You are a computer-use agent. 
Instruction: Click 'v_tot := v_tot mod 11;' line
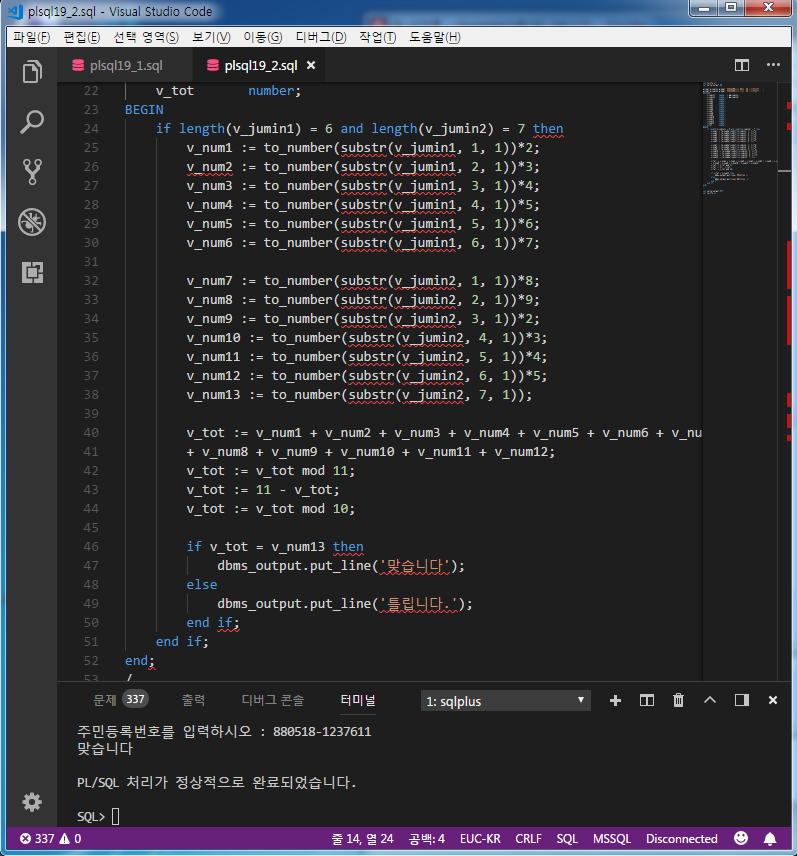pyautogui.click(x=270, y=471)
